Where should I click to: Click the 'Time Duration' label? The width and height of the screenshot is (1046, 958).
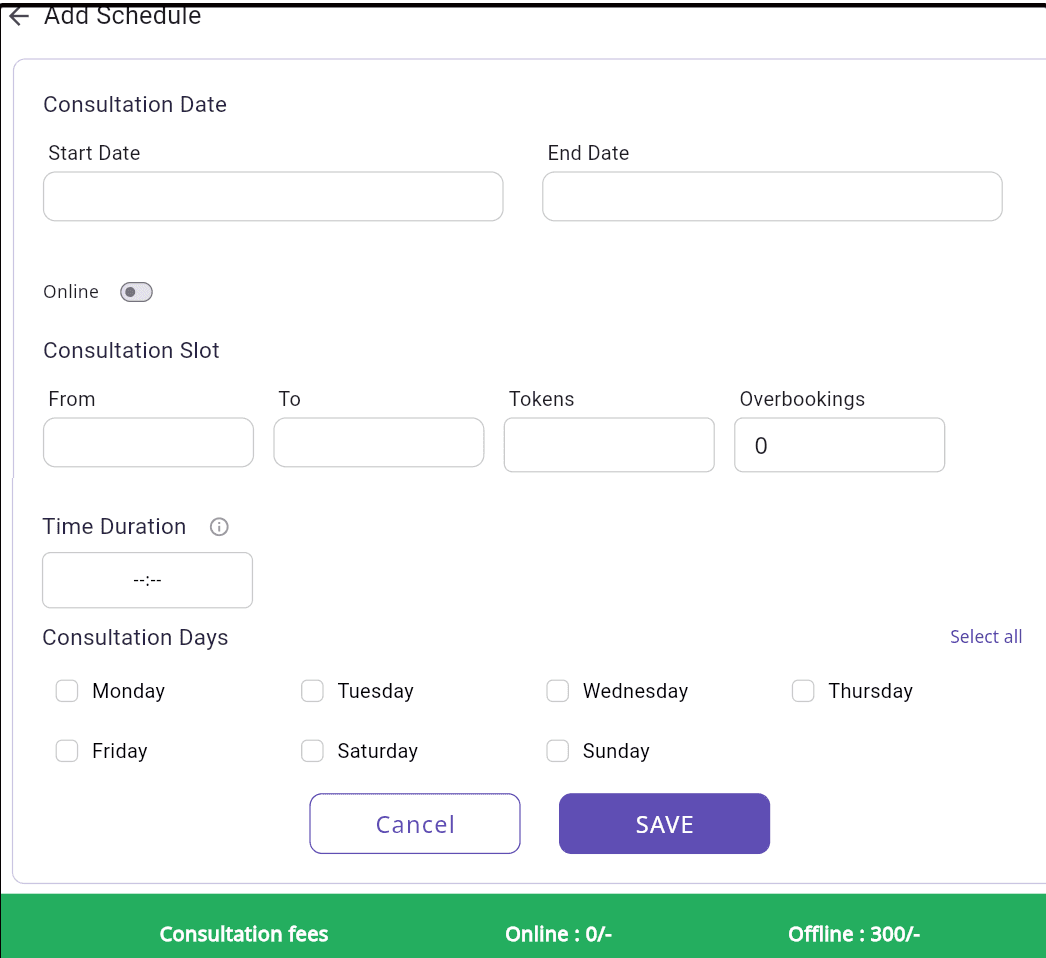(x=114, y=526)
